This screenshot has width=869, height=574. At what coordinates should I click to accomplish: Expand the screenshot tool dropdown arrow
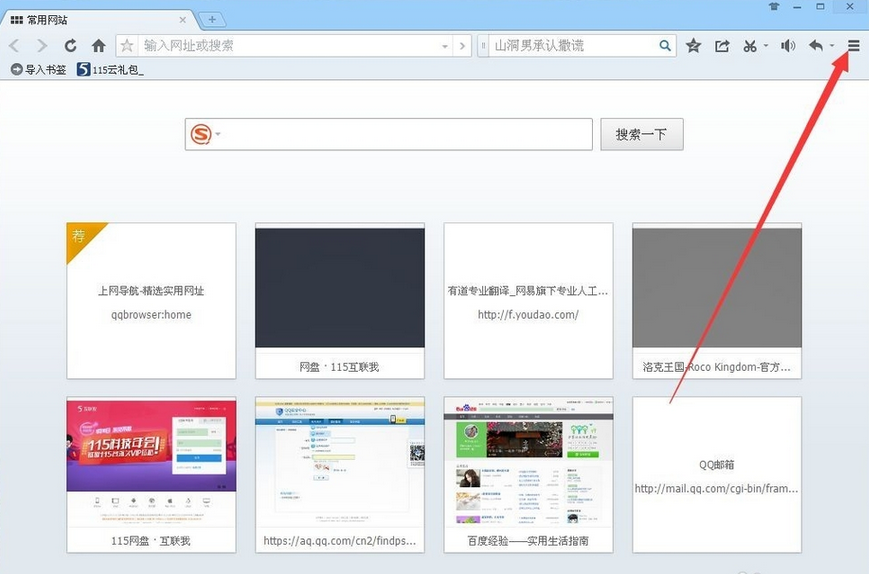coord(766,46)
